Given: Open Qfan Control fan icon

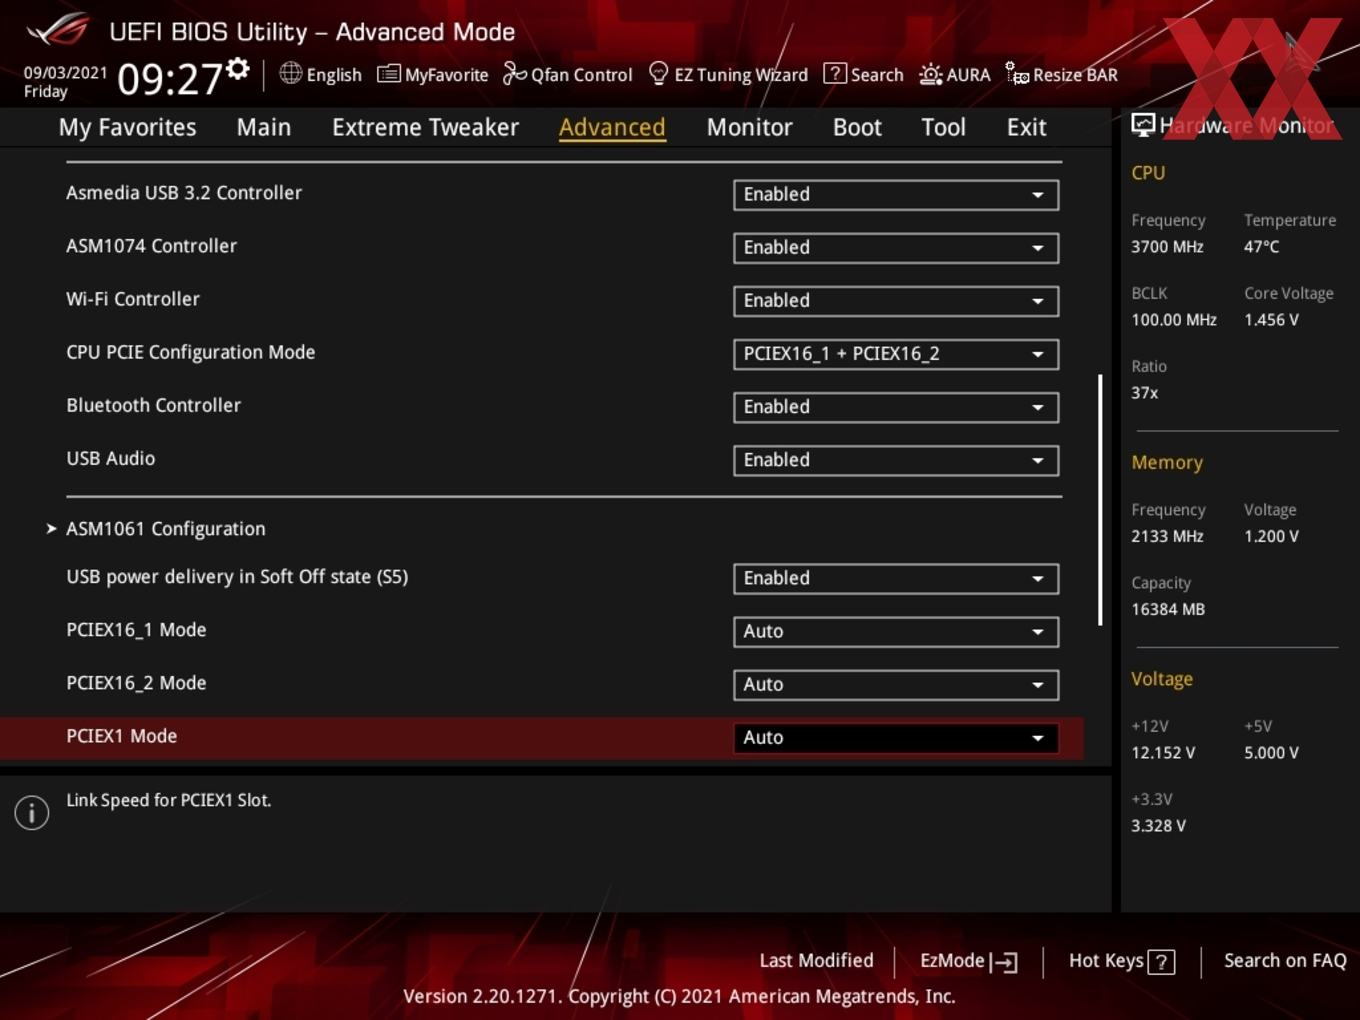Looking at the screenshot, I should point(514,74).
